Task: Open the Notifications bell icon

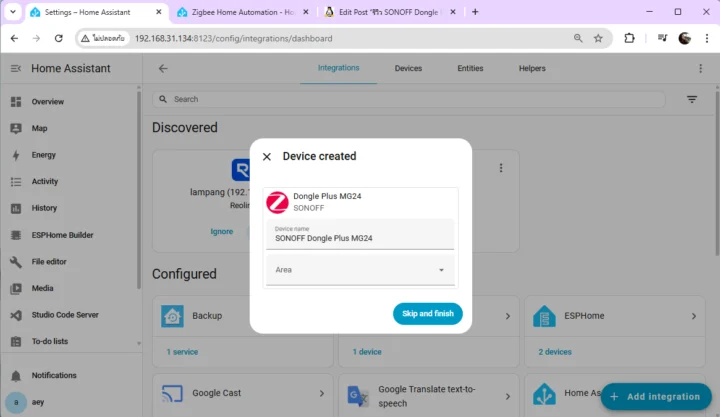Action: (16, 376)
